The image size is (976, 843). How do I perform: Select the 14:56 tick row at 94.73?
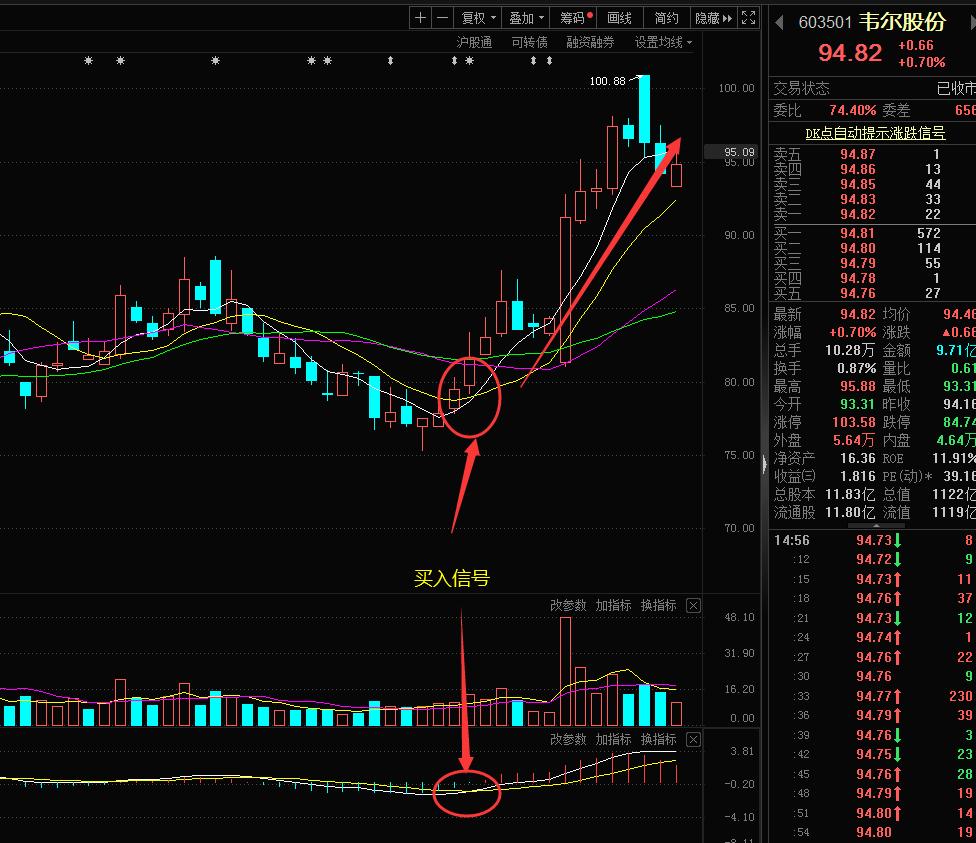pyautogui.click(x=872, y=540)
